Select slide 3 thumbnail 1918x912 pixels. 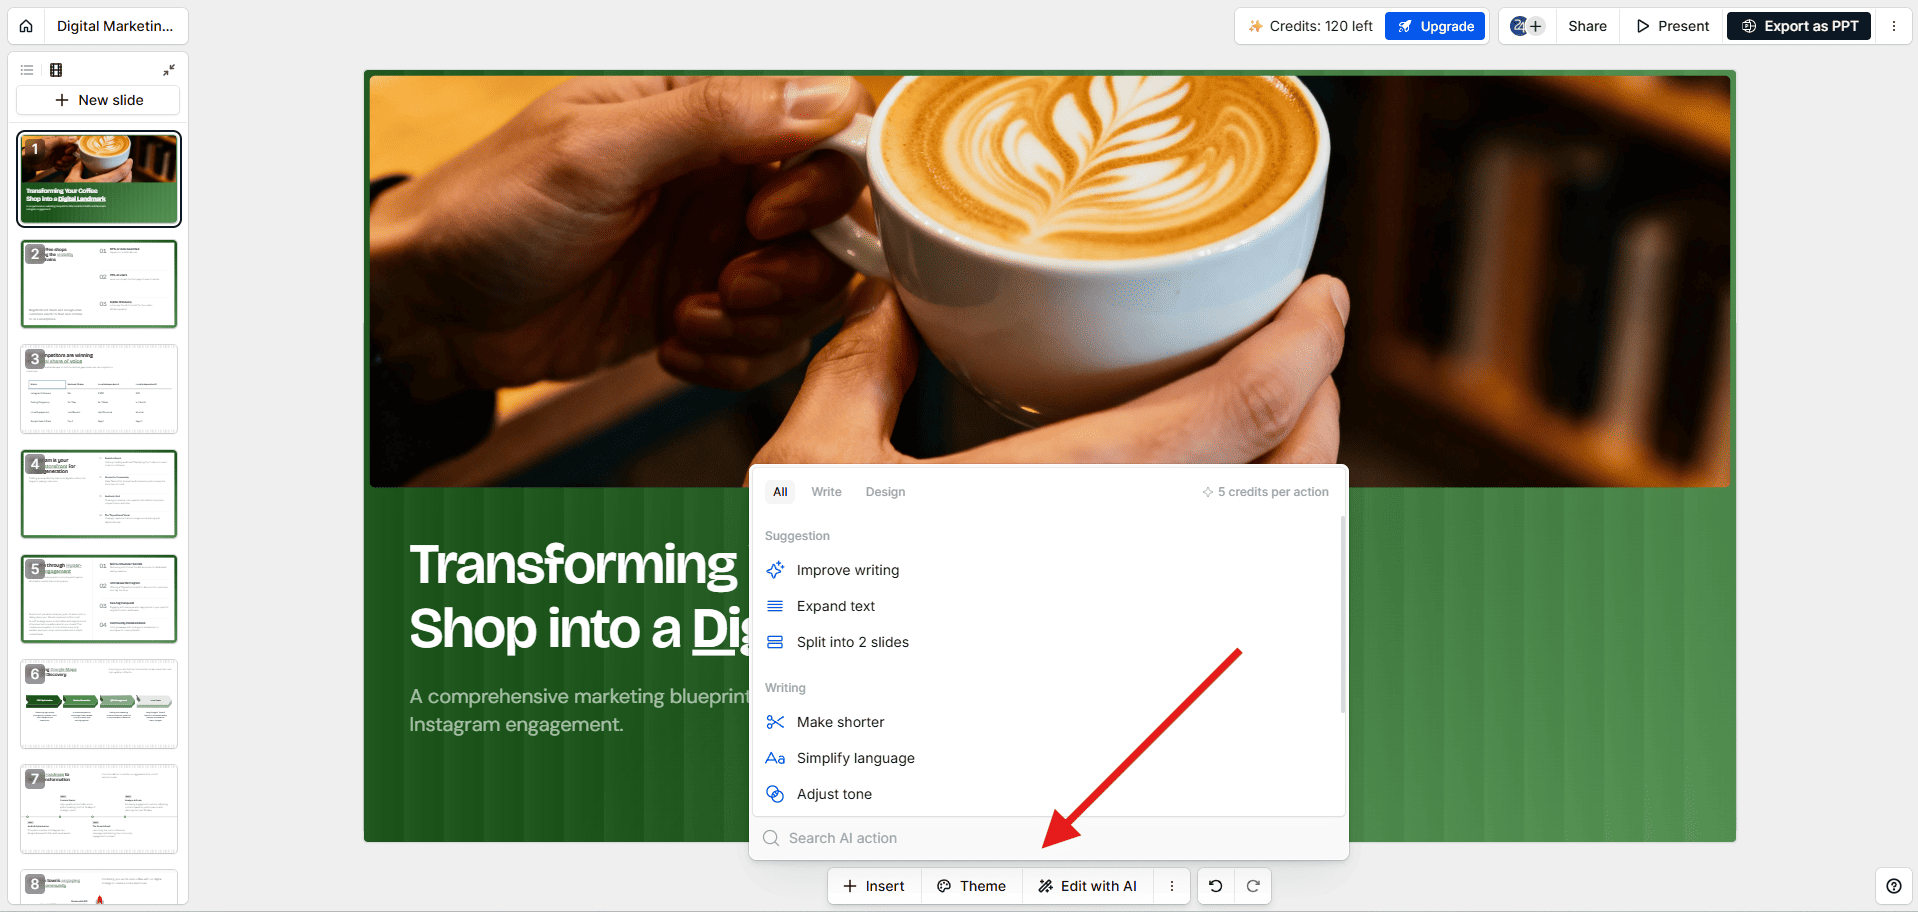[x=99, y=389]
